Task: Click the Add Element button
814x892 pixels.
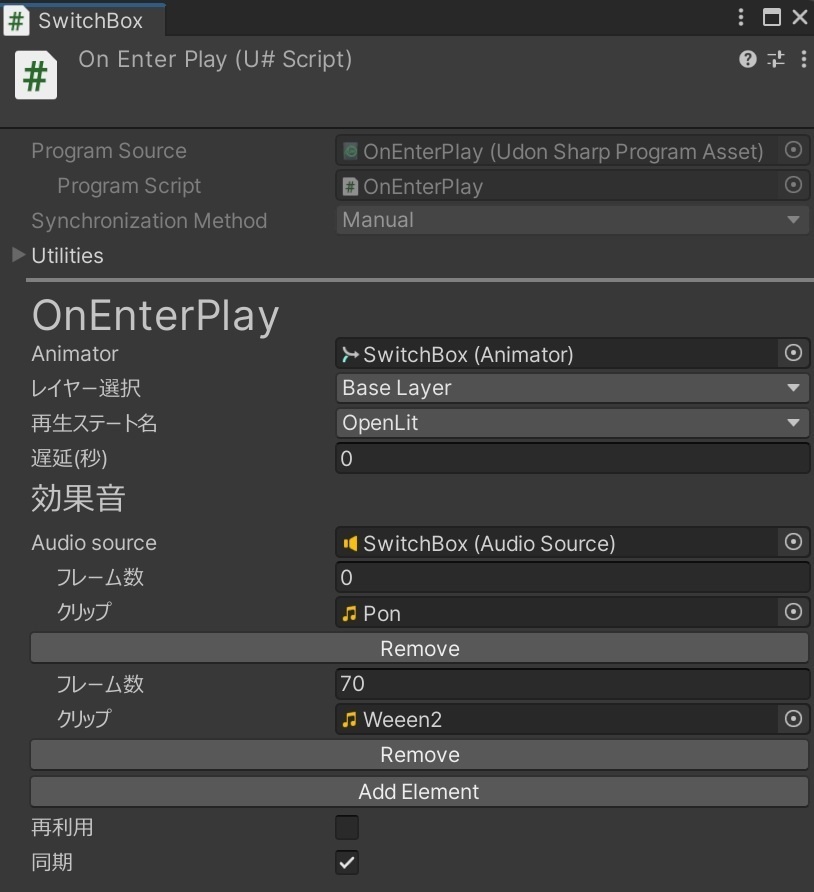Action: coord(419,791)
